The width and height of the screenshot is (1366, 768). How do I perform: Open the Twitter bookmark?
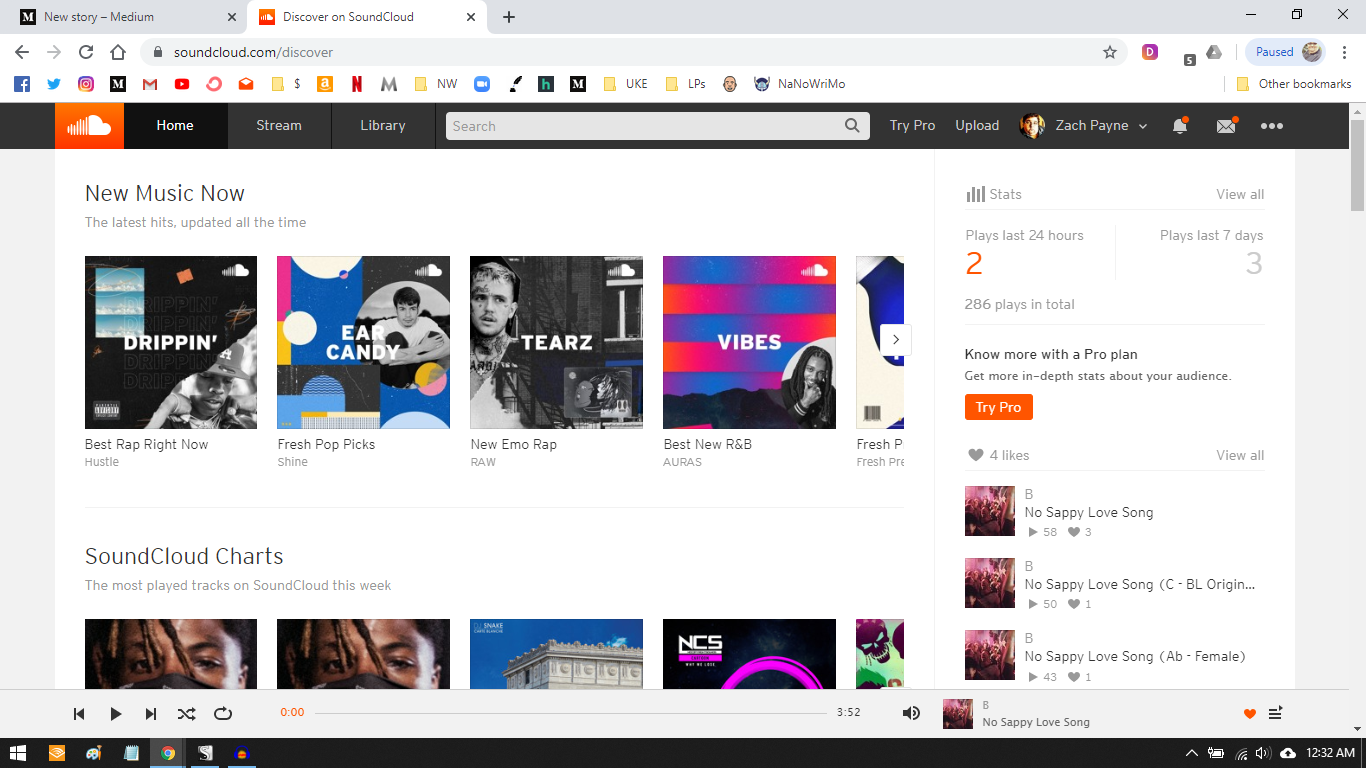click(54, 84)
